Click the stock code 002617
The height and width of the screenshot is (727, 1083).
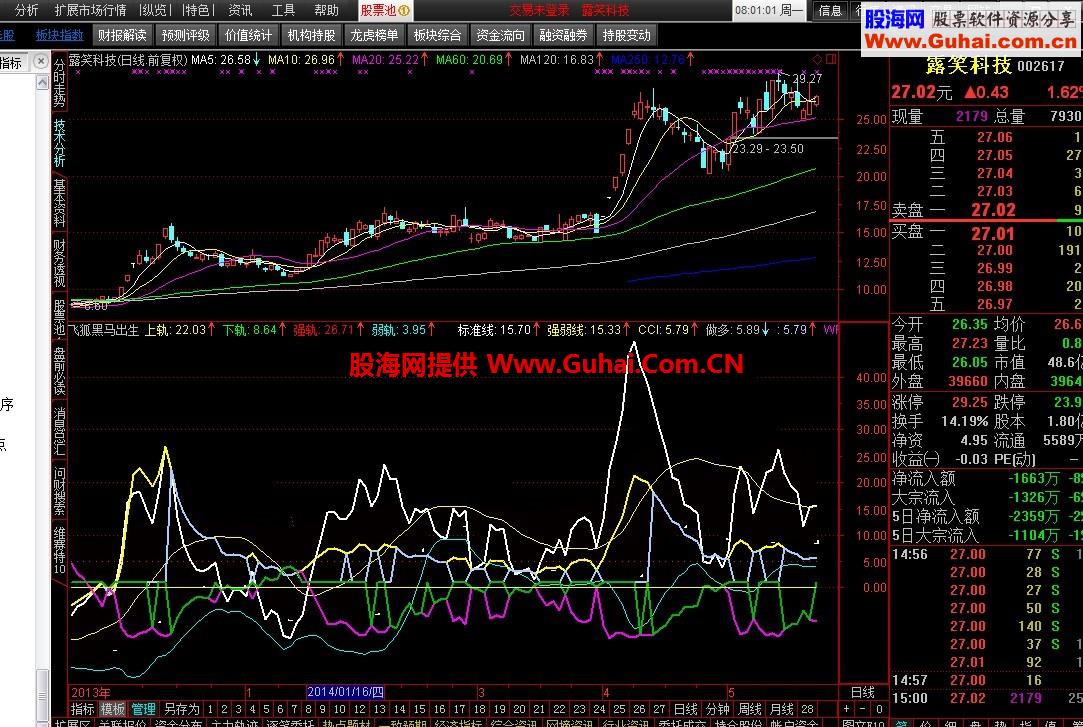click(1041, 66)
